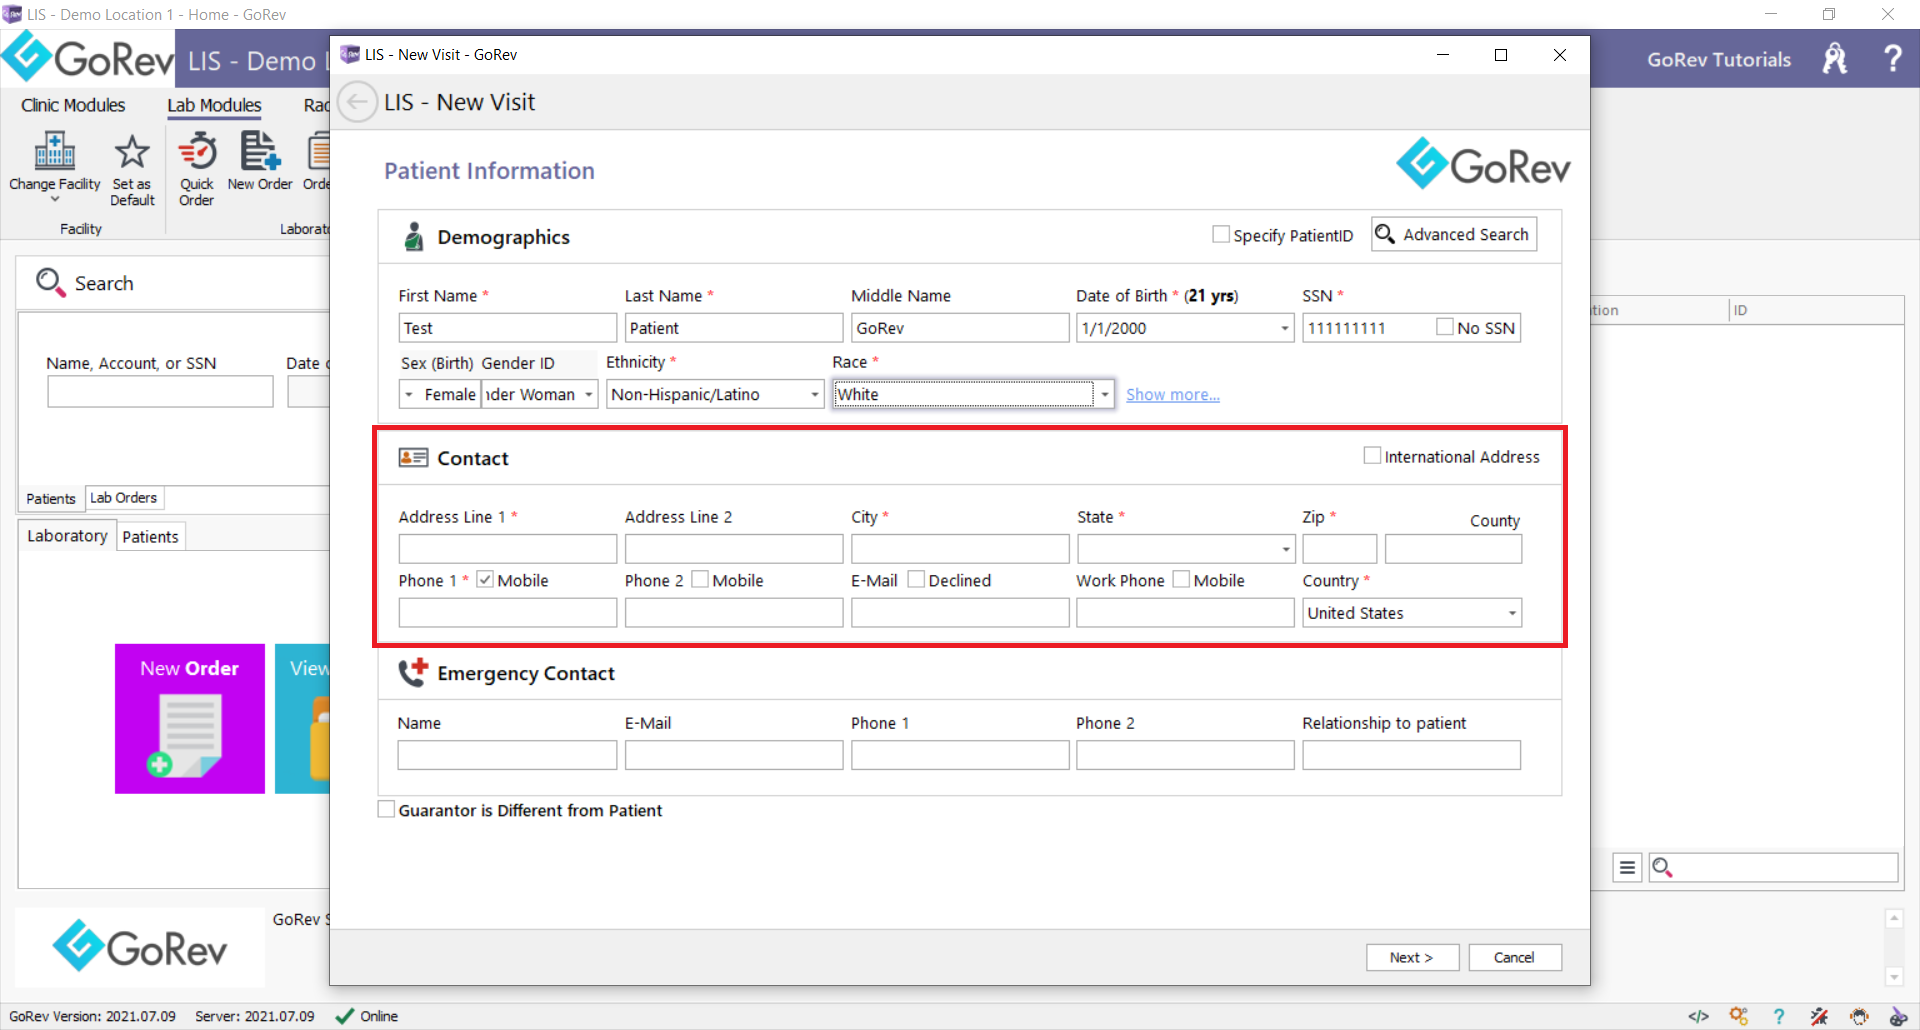Click the printer icon in status bar

(x=1859, y=1016)
